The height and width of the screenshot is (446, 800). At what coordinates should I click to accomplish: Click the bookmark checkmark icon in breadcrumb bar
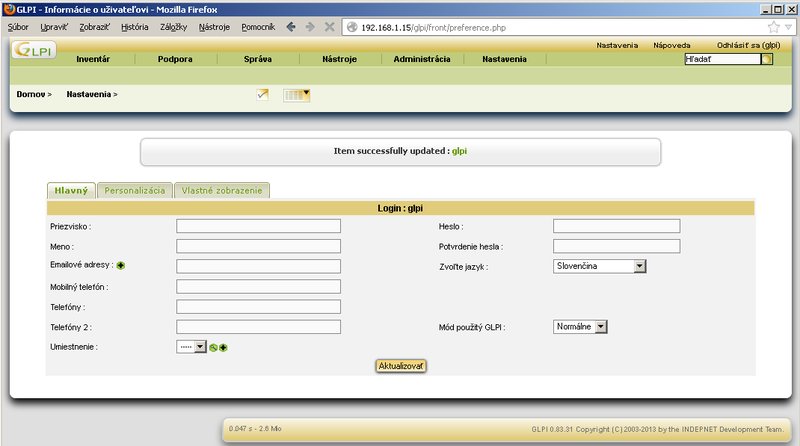pyautogui.click(x=262, y=95)
